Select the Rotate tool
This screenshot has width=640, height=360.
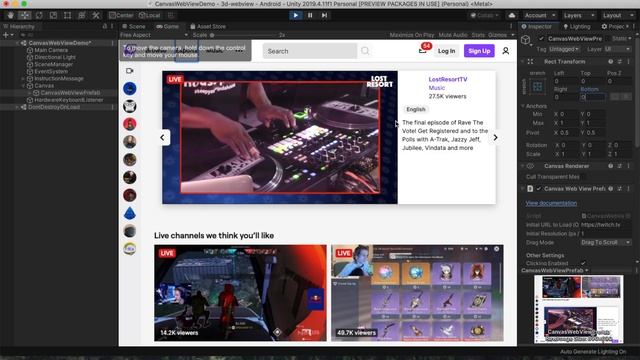tap(39, 15)
